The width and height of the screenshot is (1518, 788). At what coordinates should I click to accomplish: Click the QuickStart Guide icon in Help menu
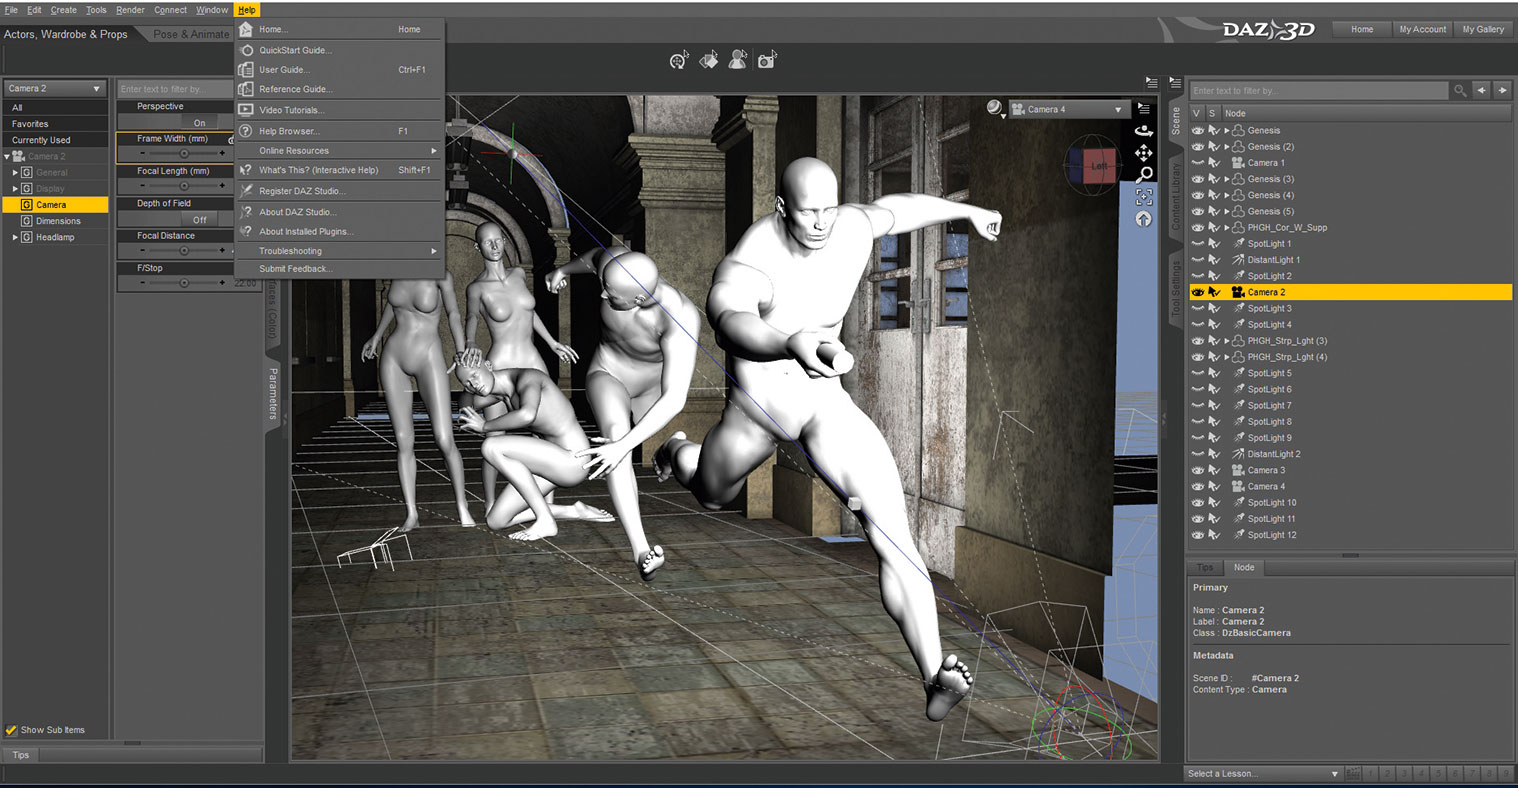pos(246,50)
